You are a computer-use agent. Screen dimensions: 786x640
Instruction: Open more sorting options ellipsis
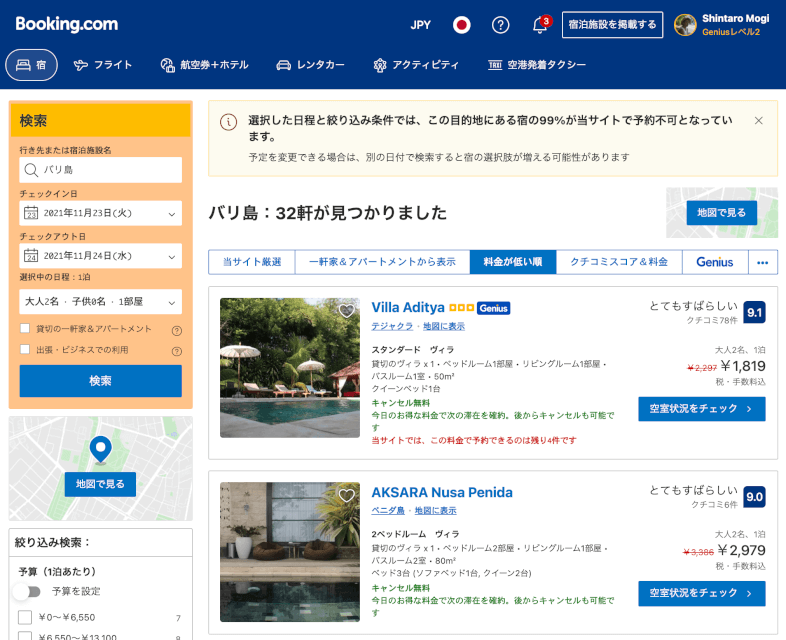tap(762, 262)
